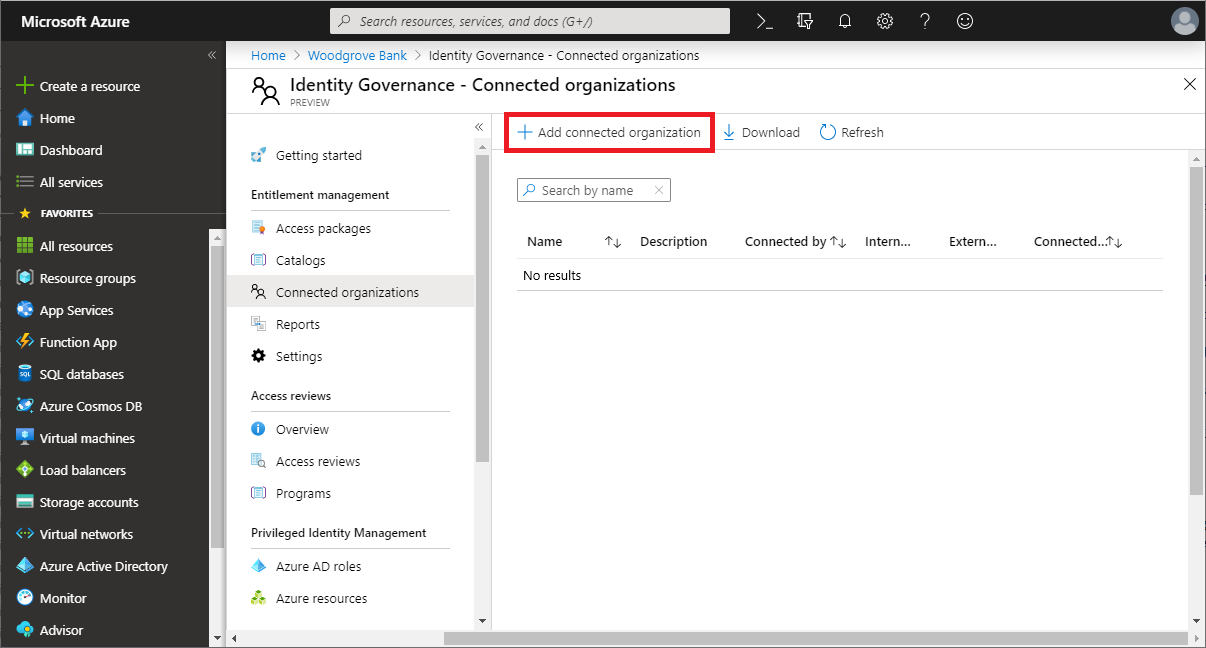1206x648 pixels.
Task: Click the Refresh circular arrow icon
Action: click(827, 132)
